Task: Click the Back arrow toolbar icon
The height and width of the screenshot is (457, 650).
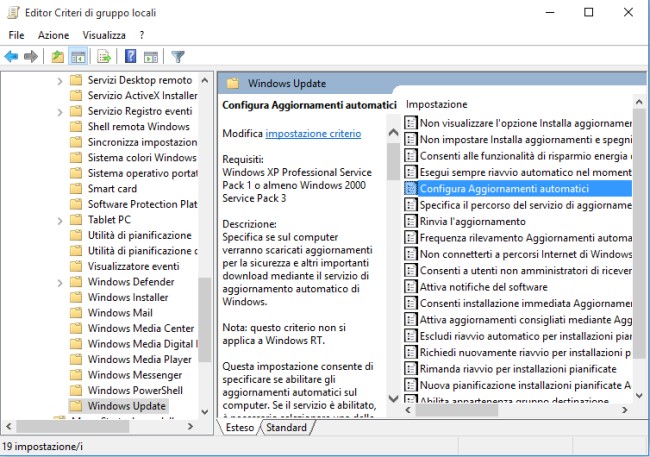Action: 11,56
